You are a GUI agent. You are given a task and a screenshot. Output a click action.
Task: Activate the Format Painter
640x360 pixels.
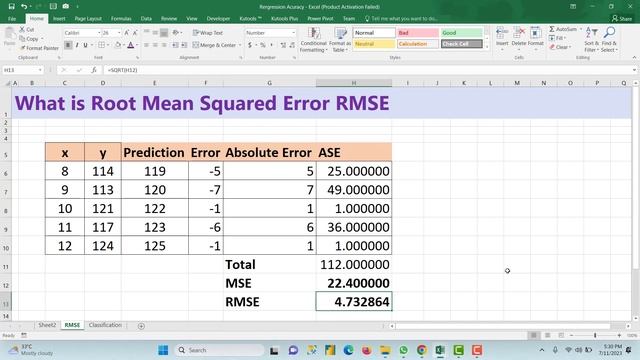(40, 48)
